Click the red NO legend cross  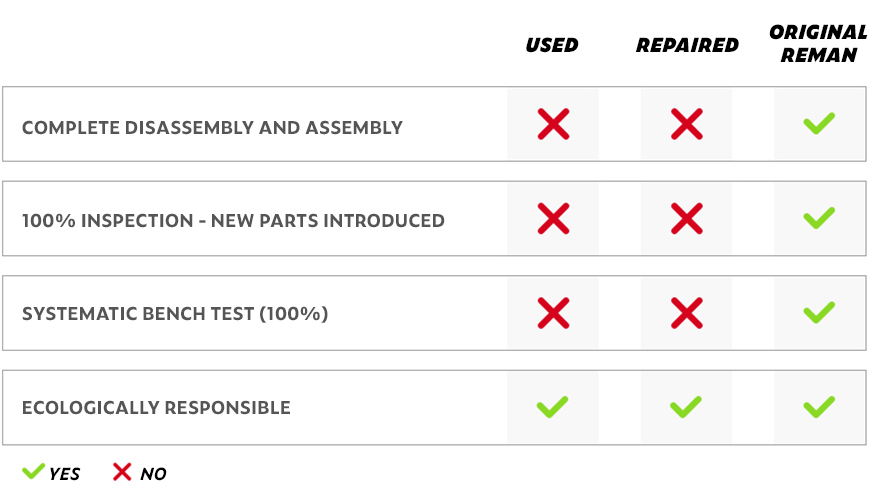[x=122, y=471]
